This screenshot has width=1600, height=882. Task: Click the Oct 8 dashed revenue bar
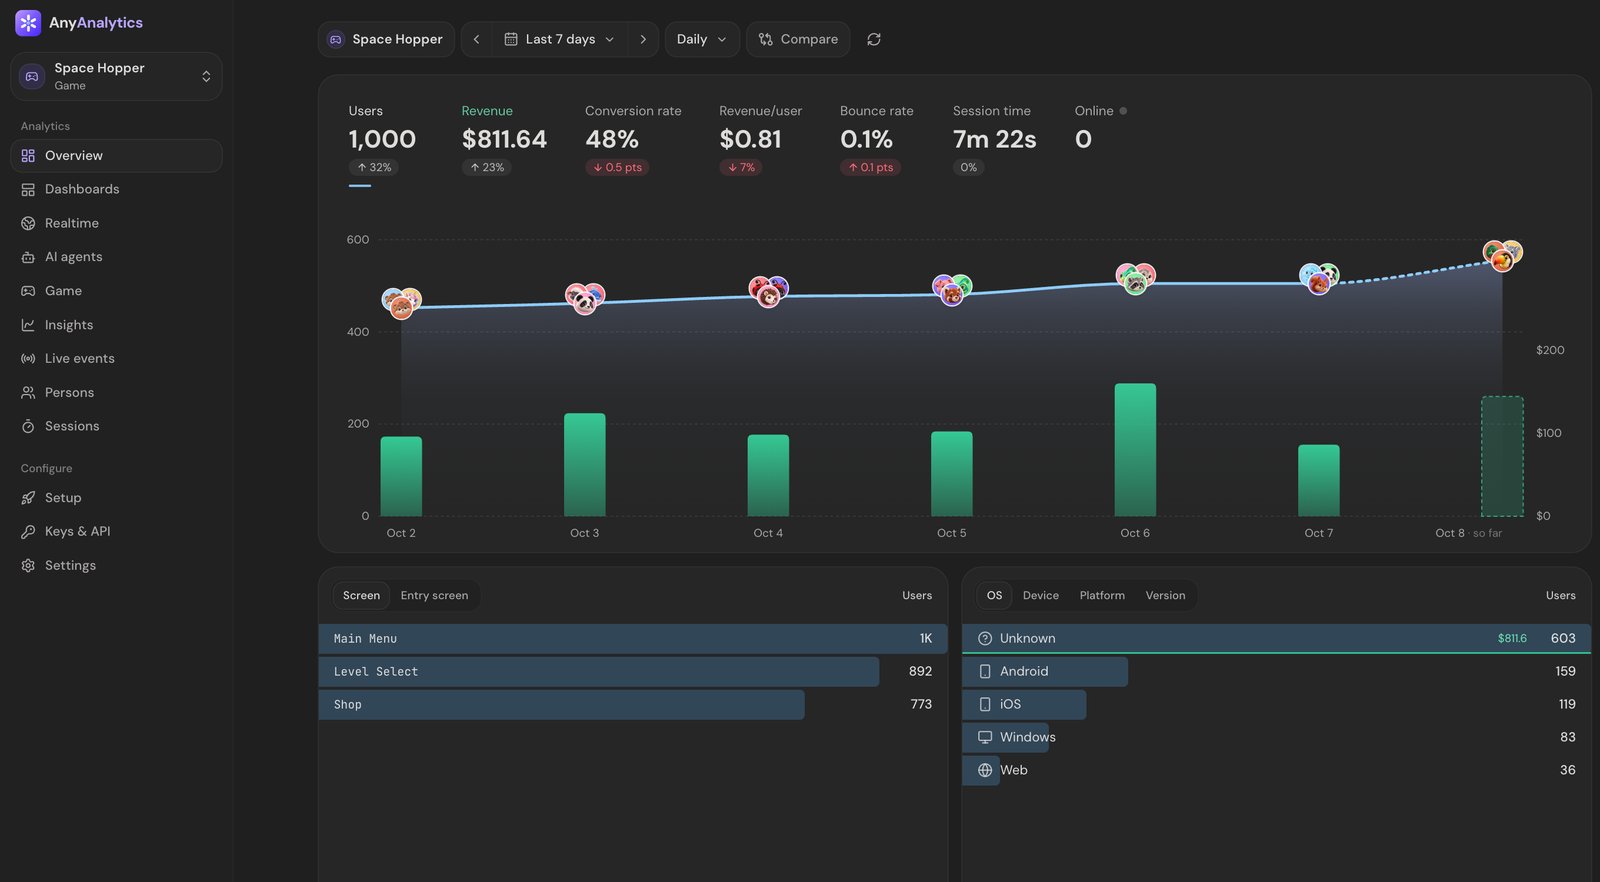pos(1502,456)
